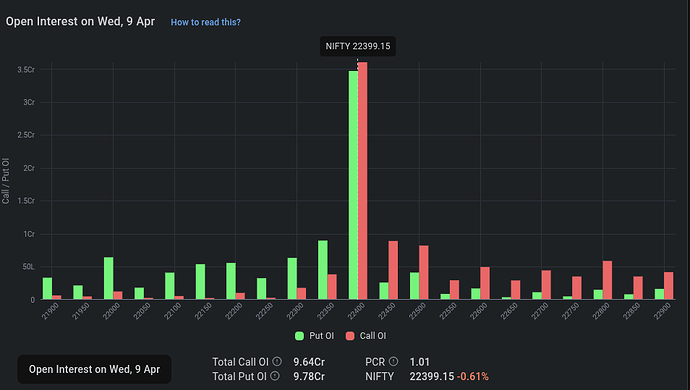
Task: Click the green Put OI bar at 22300
Action: (292, 279)
